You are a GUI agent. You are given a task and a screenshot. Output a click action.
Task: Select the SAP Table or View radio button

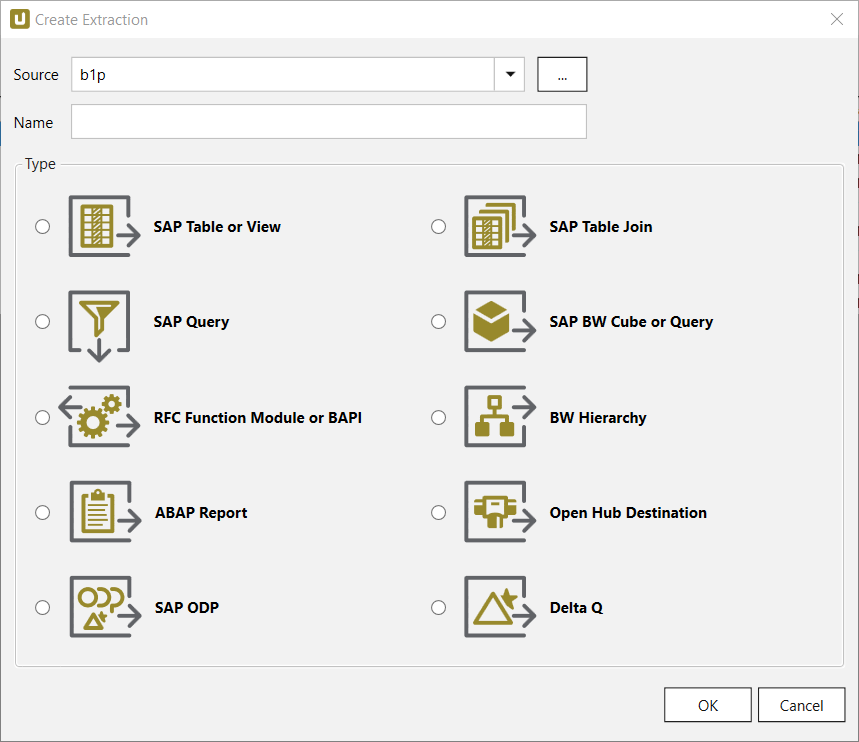point(43,226)
